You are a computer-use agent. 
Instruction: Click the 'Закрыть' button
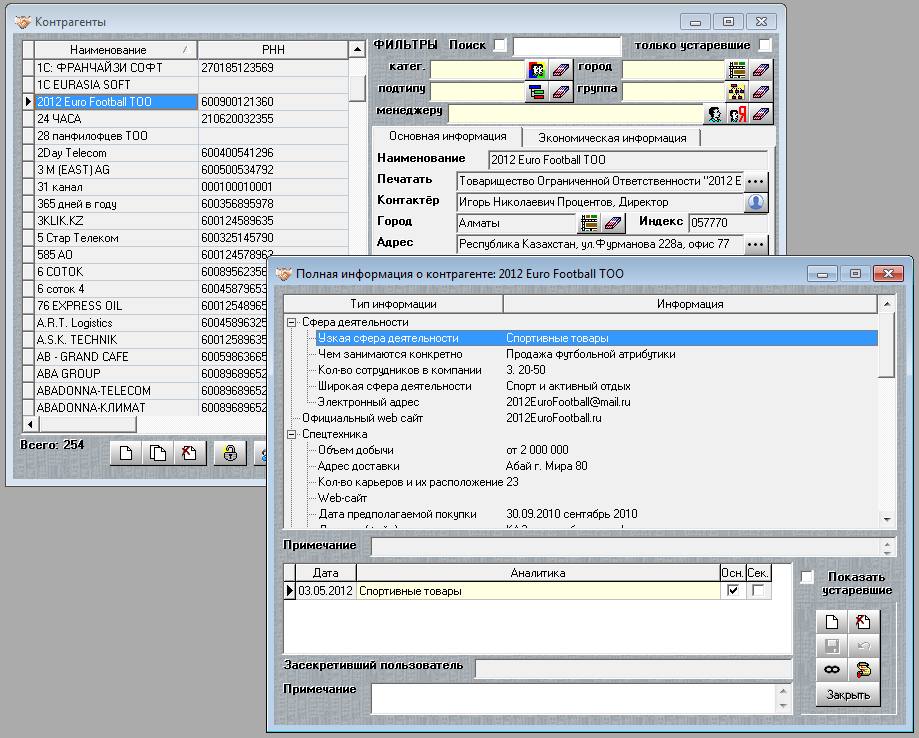pyautogui.click(x=848, y=695)
